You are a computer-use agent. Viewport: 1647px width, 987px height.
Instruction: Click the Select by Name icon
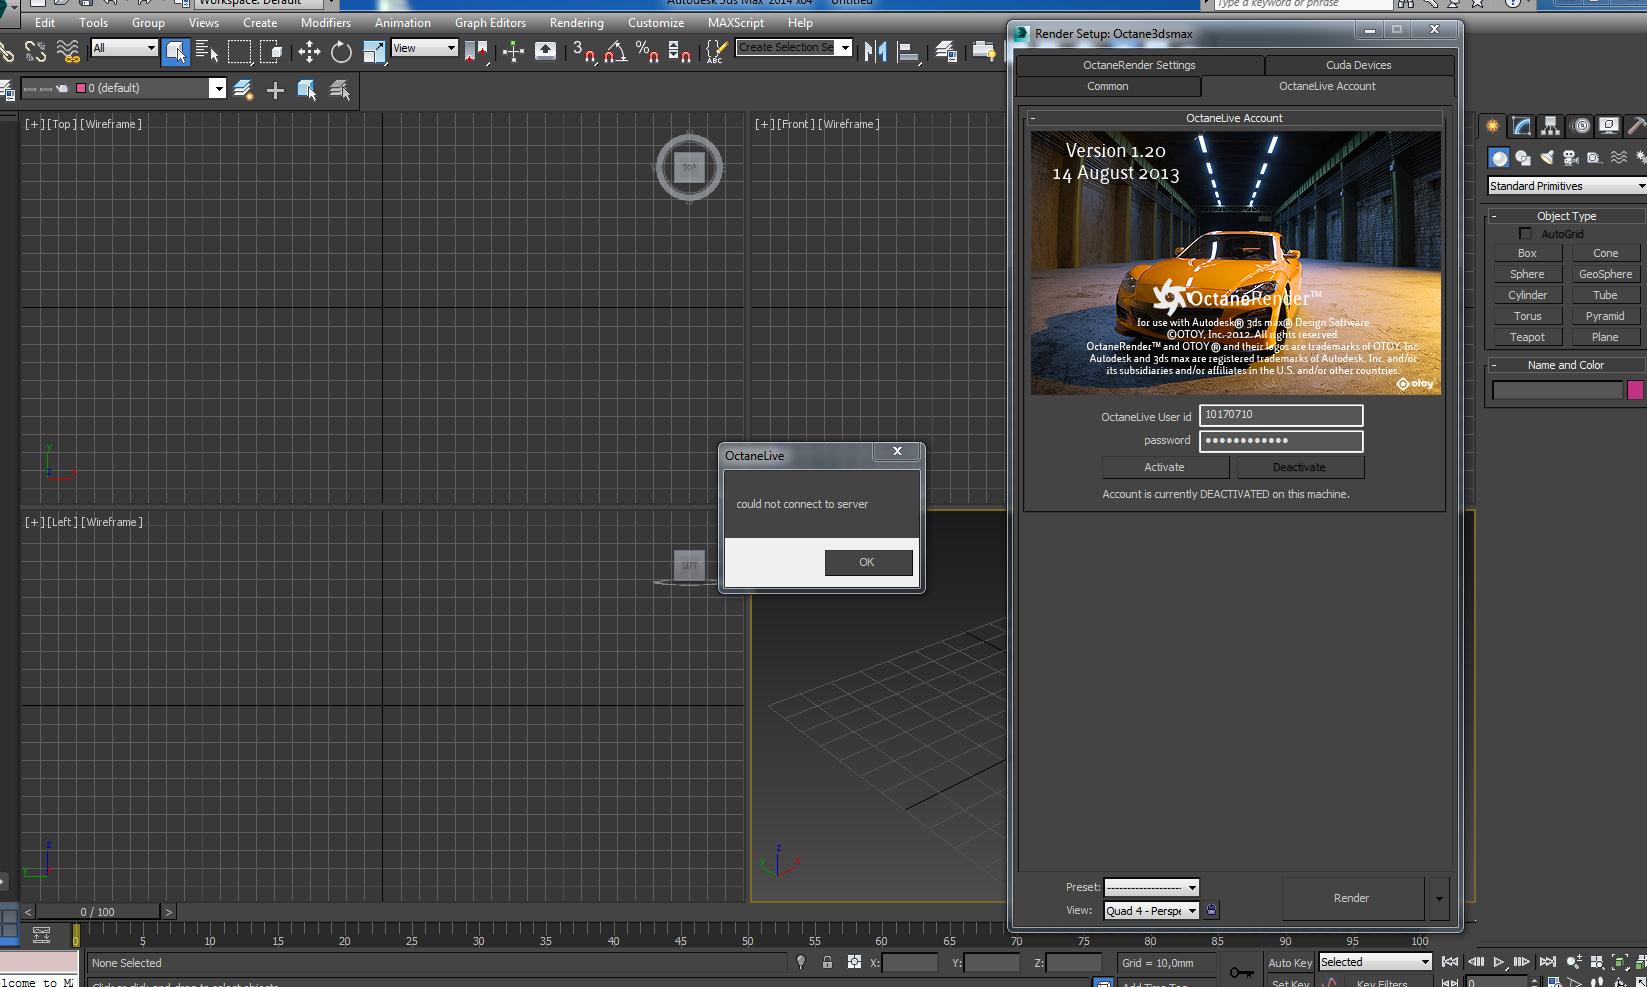click(x=207, y=52)
